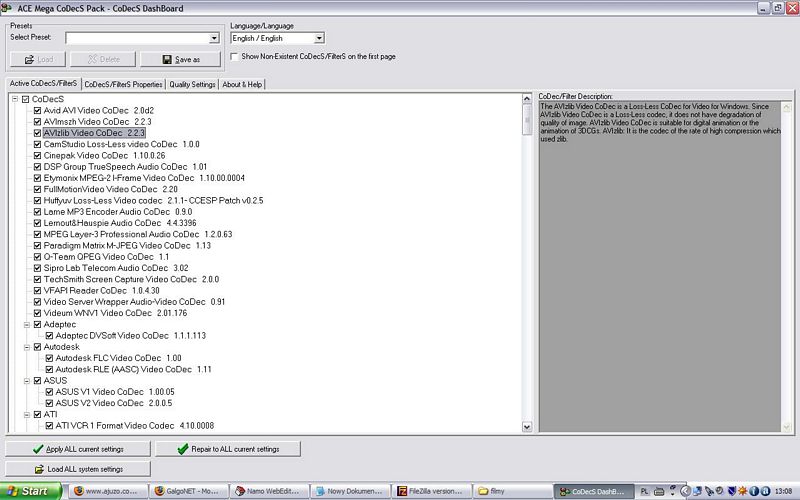800x500 pixels.
Task: Open the filmy folder taskbar window
Action: click(511, 491)
